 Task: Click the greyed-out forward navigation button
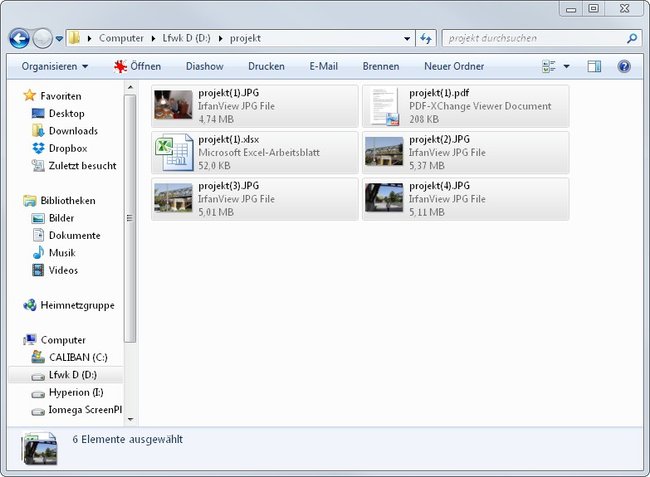tap(42, 39)
